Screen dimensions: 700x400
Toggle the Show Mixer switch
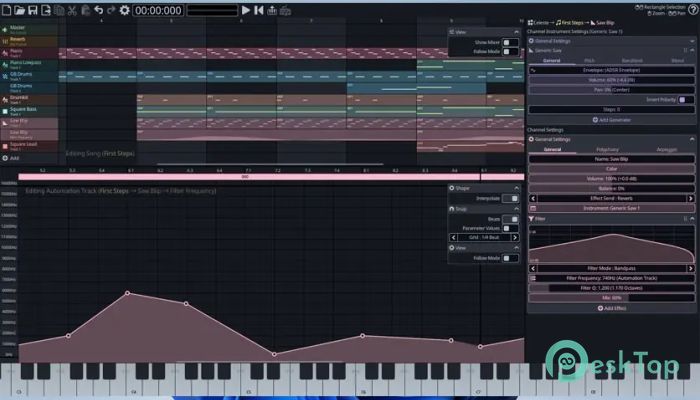point(510,42)
